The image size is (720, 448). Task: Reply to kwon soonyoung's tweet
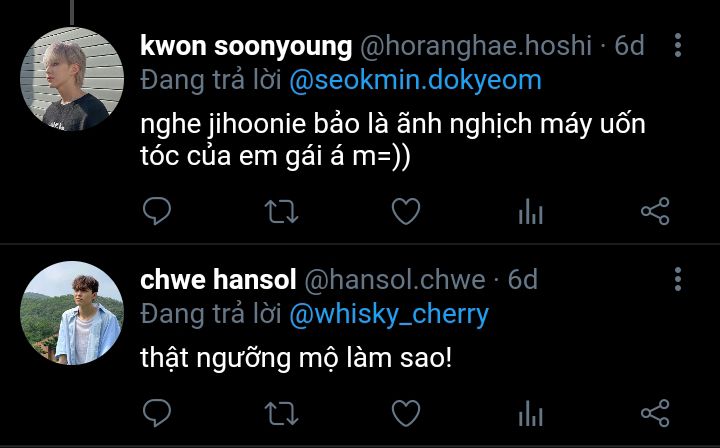pos(157,211)
